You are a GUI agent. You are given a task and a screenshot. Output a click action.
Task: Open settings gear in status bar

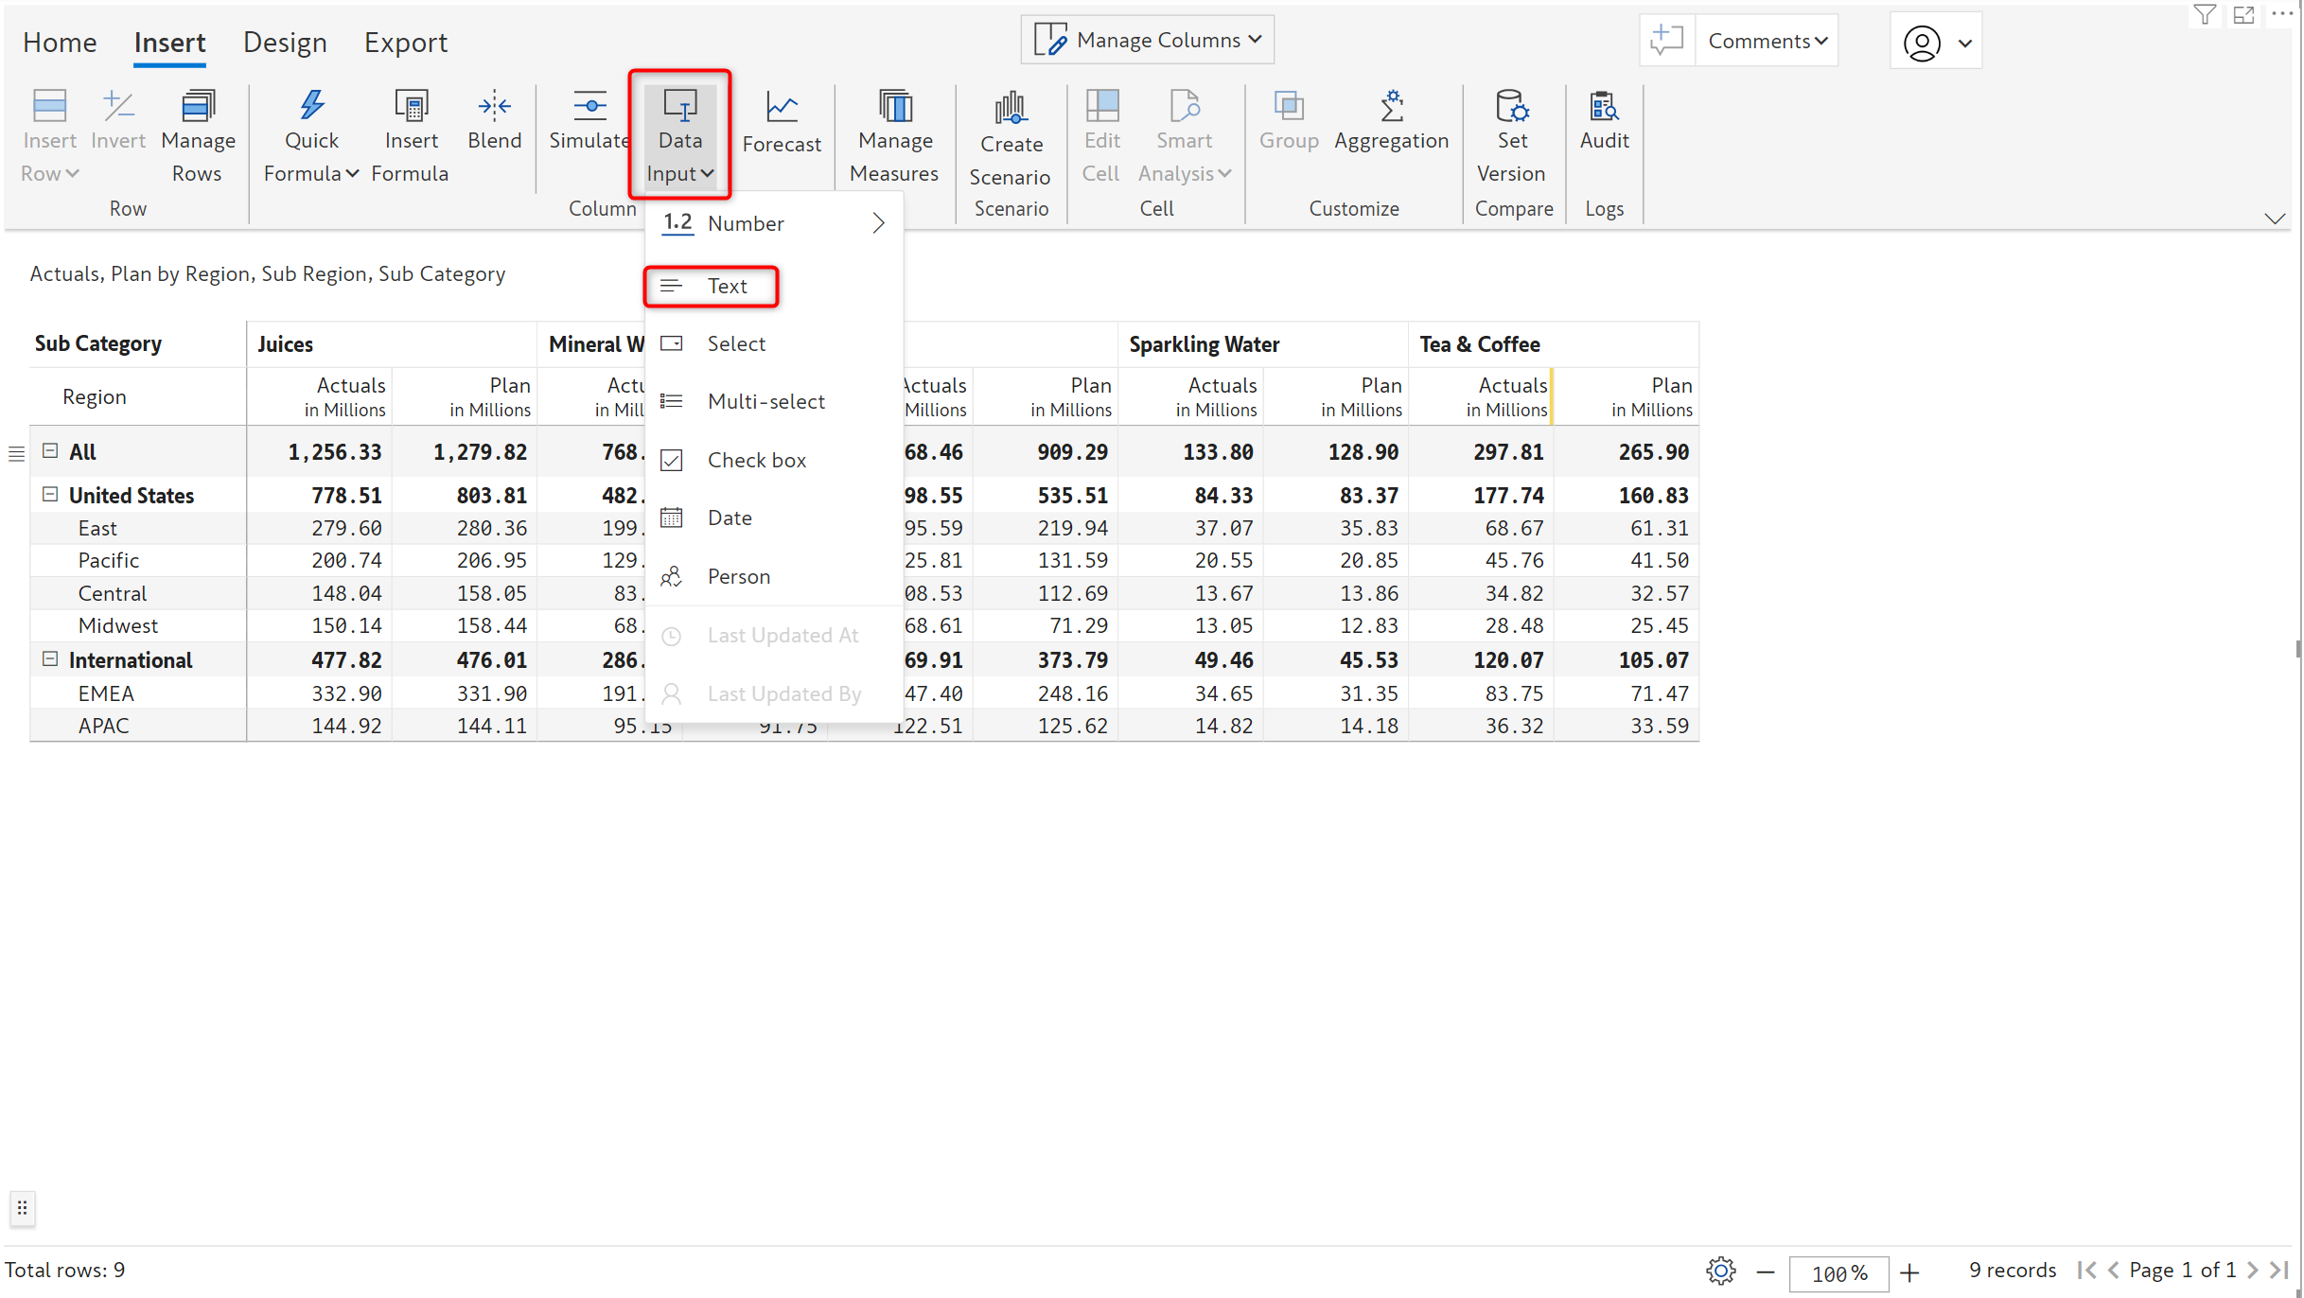click(x=1720, y=1271)
